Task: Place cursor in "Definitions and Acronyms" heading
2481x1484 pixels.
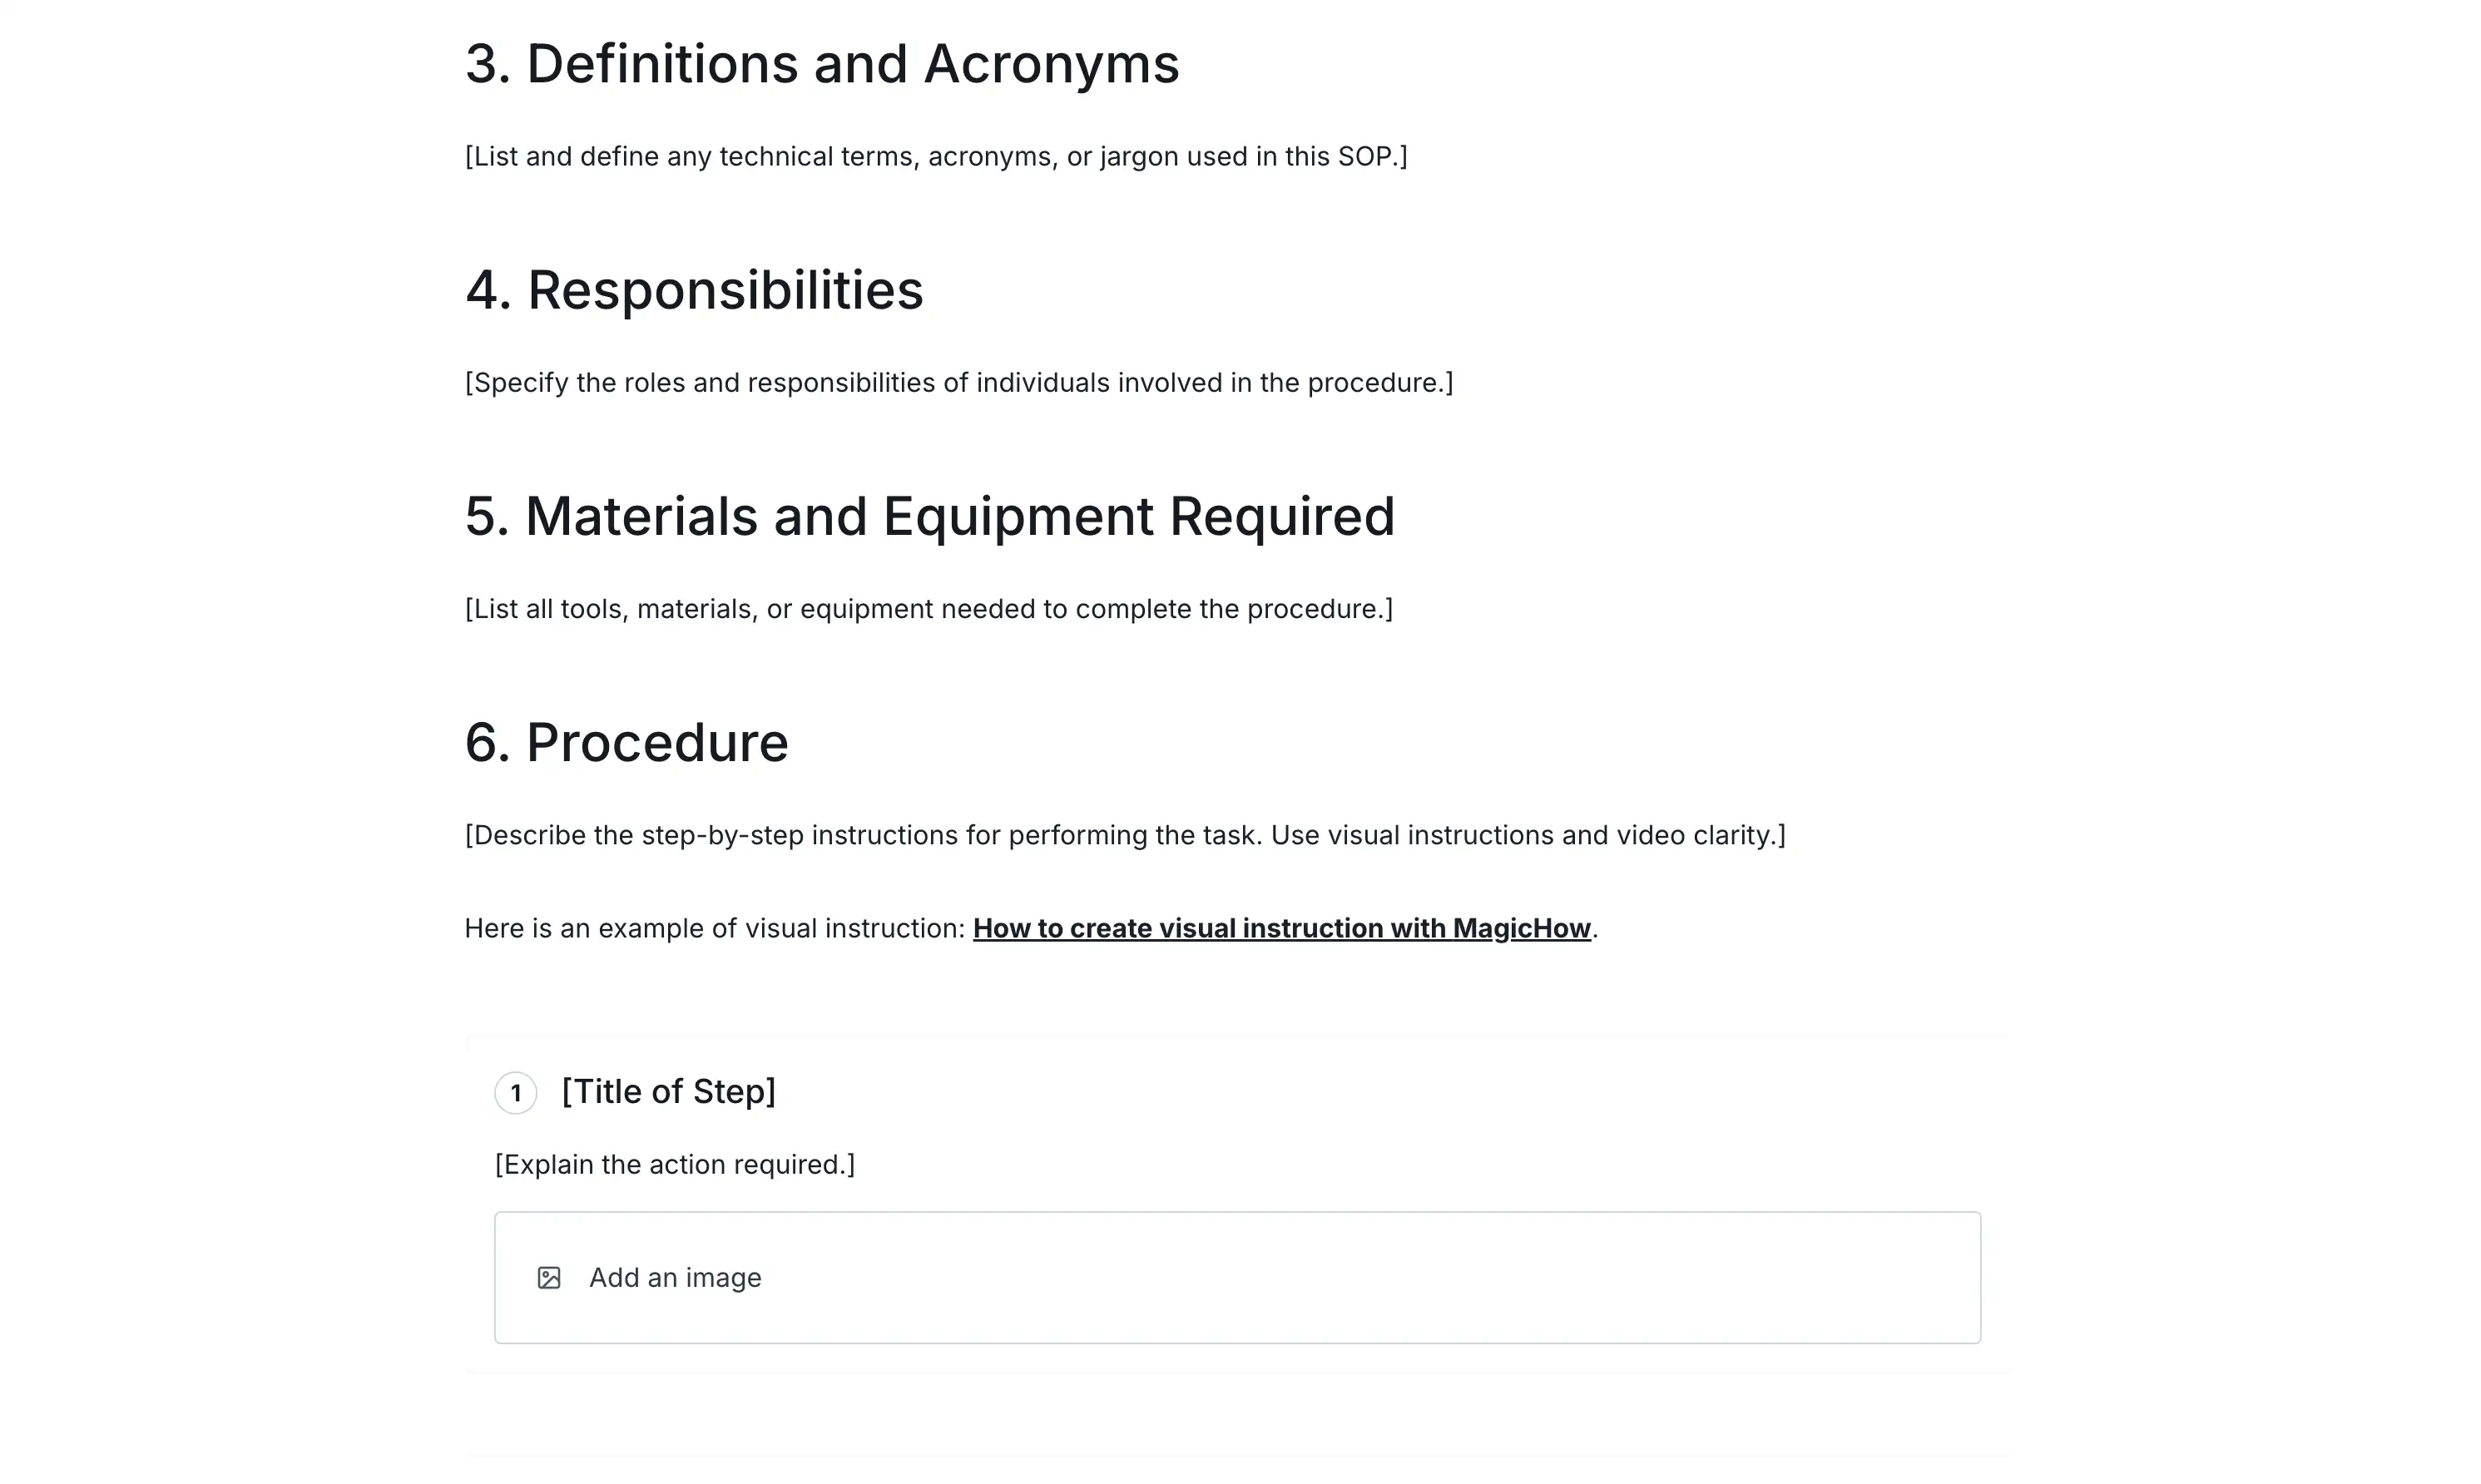Action: (x=822, y=64)
